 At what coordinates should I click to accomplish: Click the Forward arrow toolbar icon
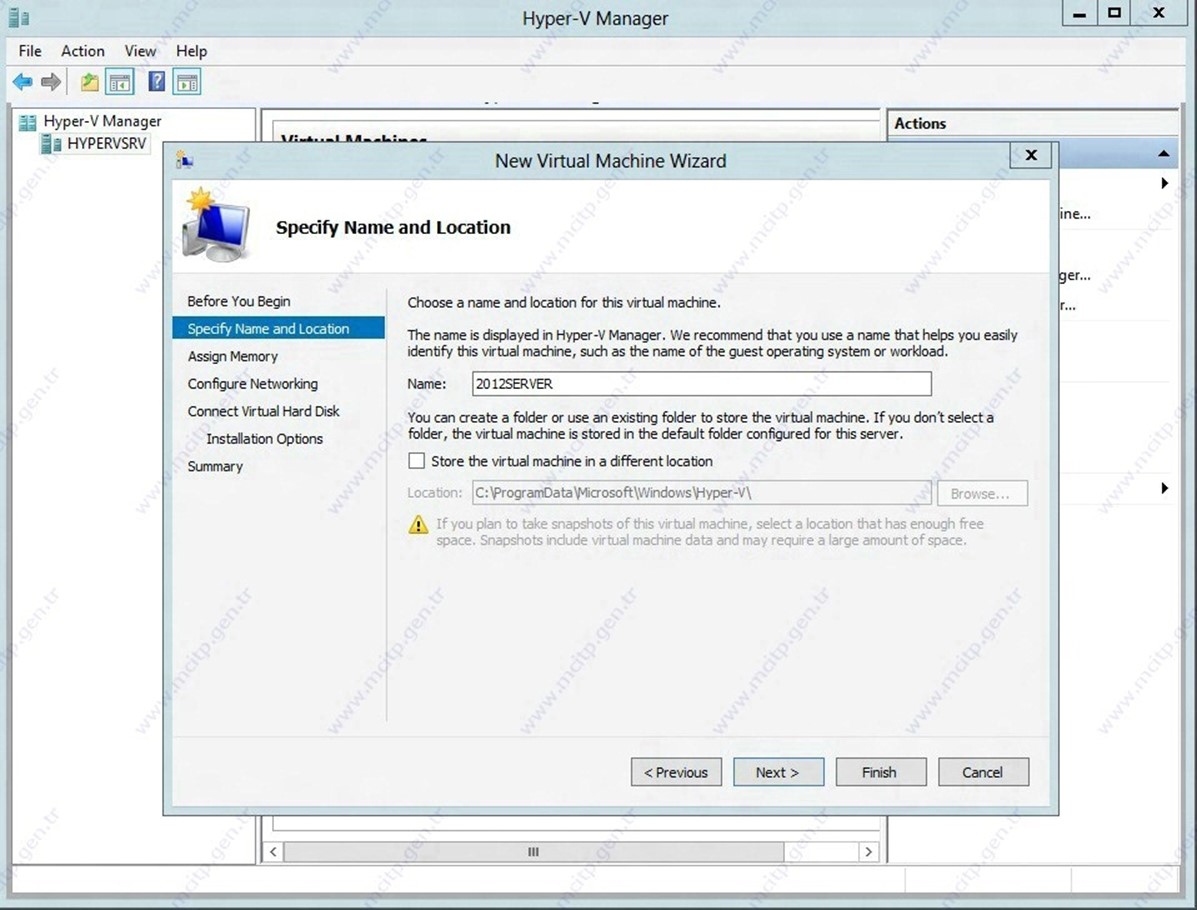(51, 82)
